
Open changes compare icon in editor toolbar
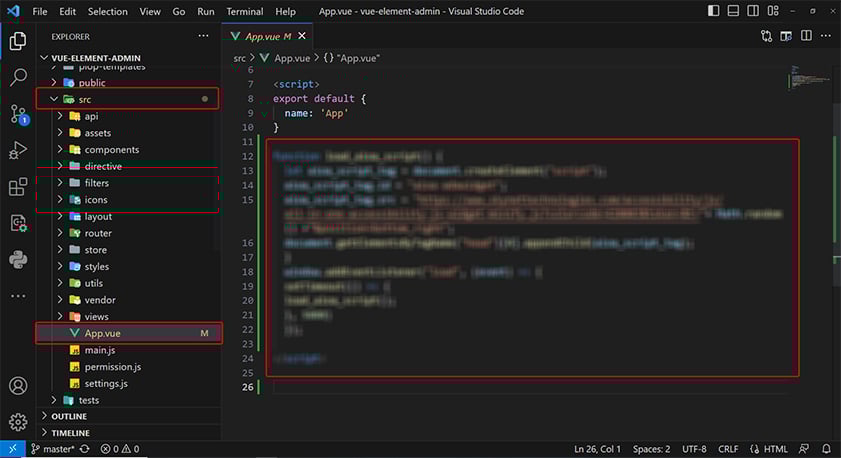coord(766,36)
